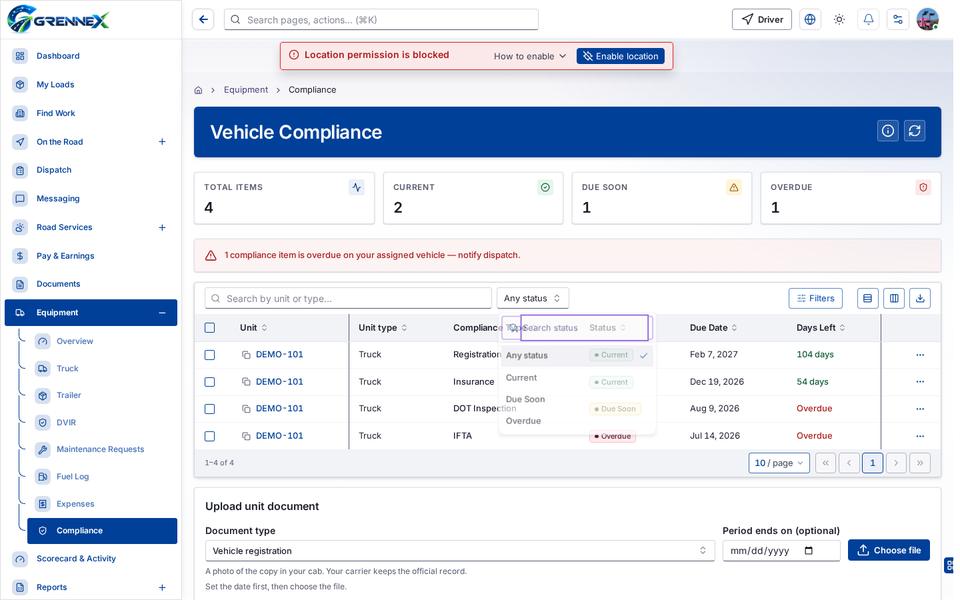Open row actions menu for Registration row
960x600 pixels.
[x=920, y=354]
